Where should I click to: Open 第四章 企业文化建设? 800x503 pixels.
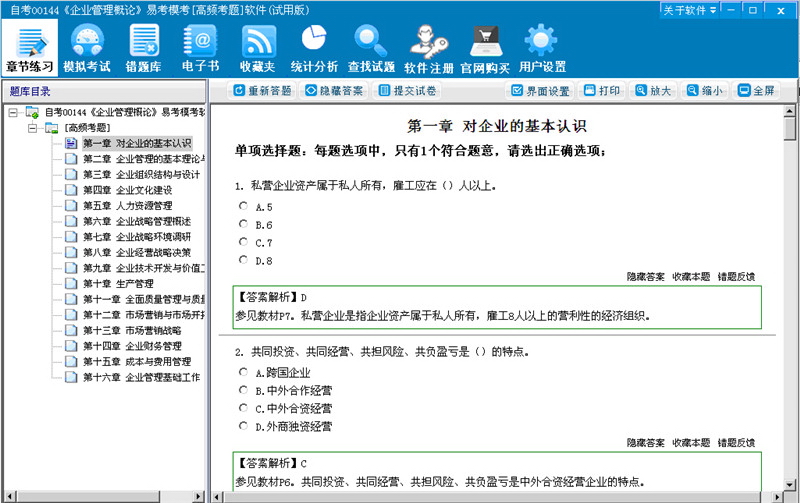(128, 190)
